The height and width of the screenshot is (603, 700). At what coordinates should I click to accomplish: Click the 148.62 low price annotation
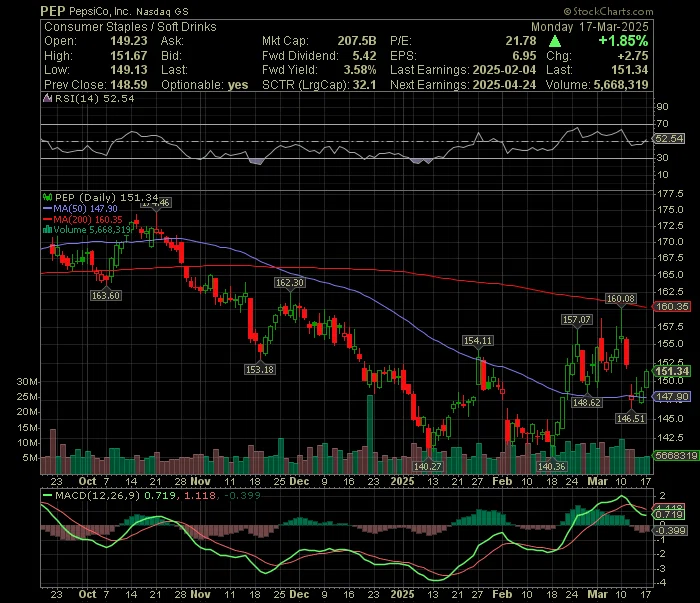pos(587,403)
